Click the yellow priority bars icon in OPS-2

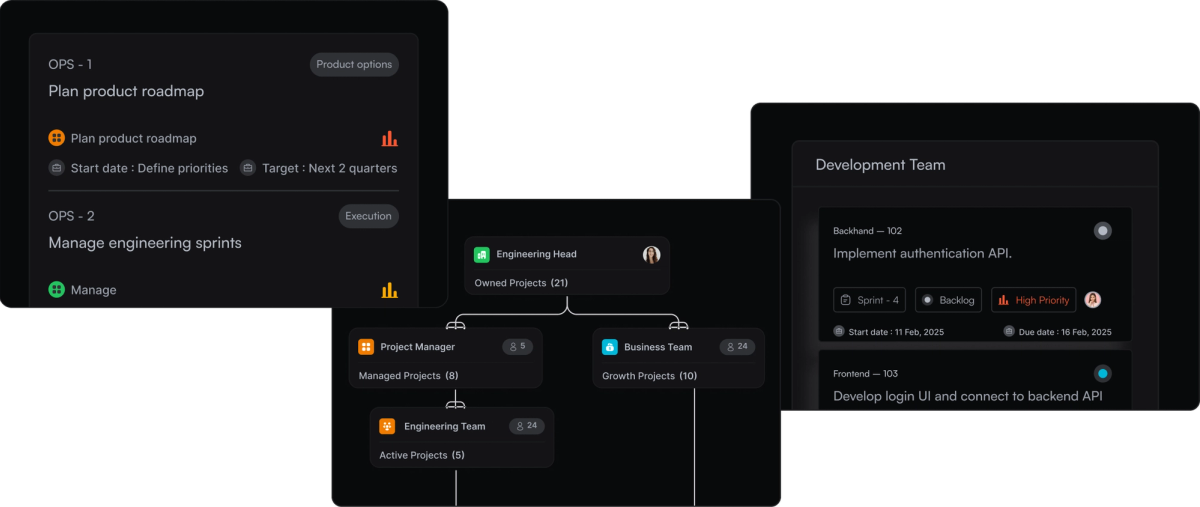(390, 290)
